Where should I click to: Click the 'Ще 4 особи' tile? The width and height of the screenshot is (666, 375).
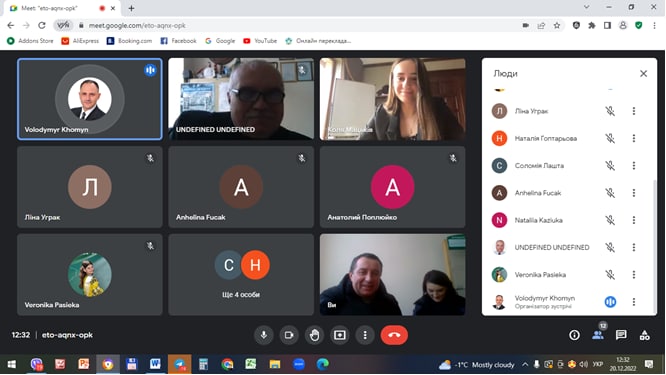(241, 275)
